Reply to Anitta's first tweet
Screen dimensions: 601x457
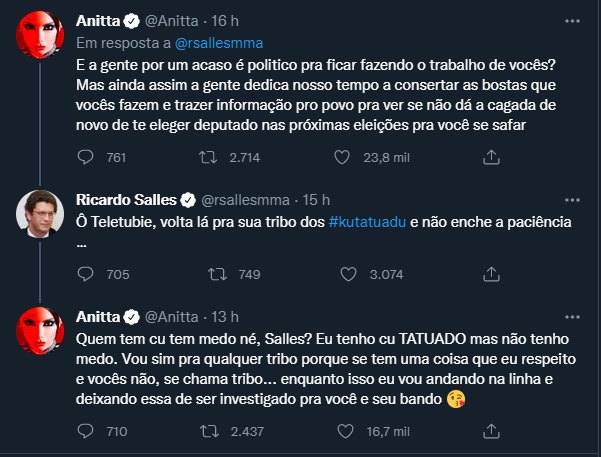click(x=86, y=156)
